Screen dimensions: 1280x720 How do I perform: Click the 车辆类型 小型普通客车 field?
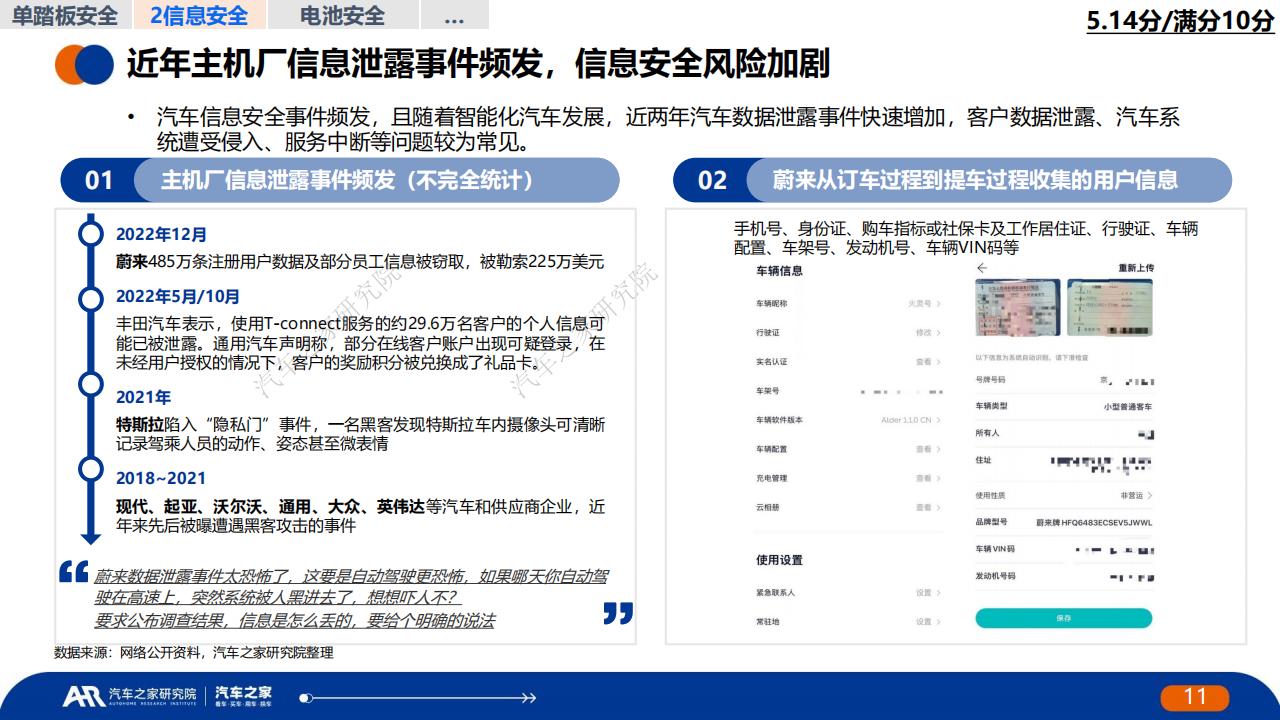(1064, 407)
